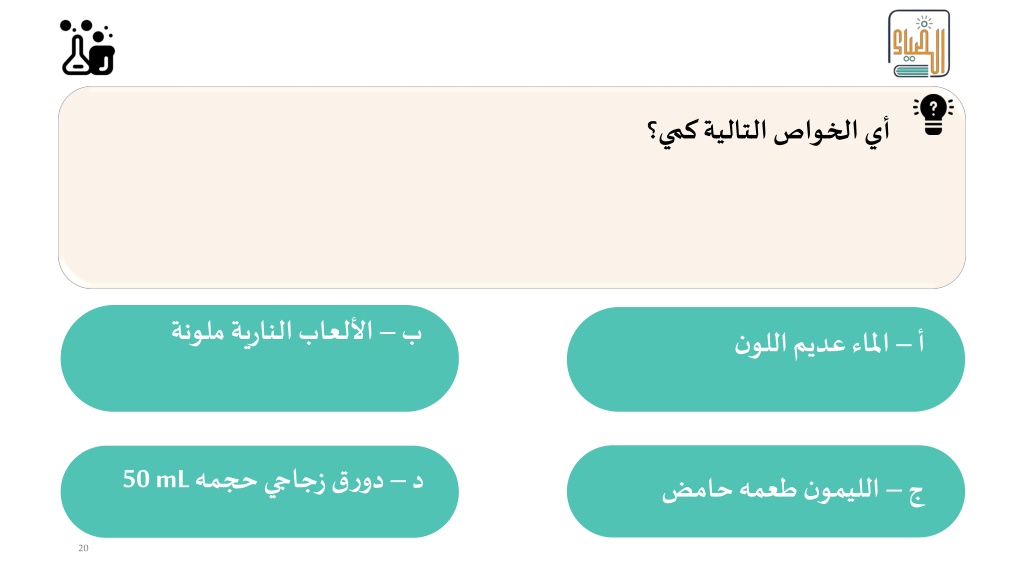The image size is (1024, 576).
Task: Click the flask shape in chemist icon
Action: (77, 57)
